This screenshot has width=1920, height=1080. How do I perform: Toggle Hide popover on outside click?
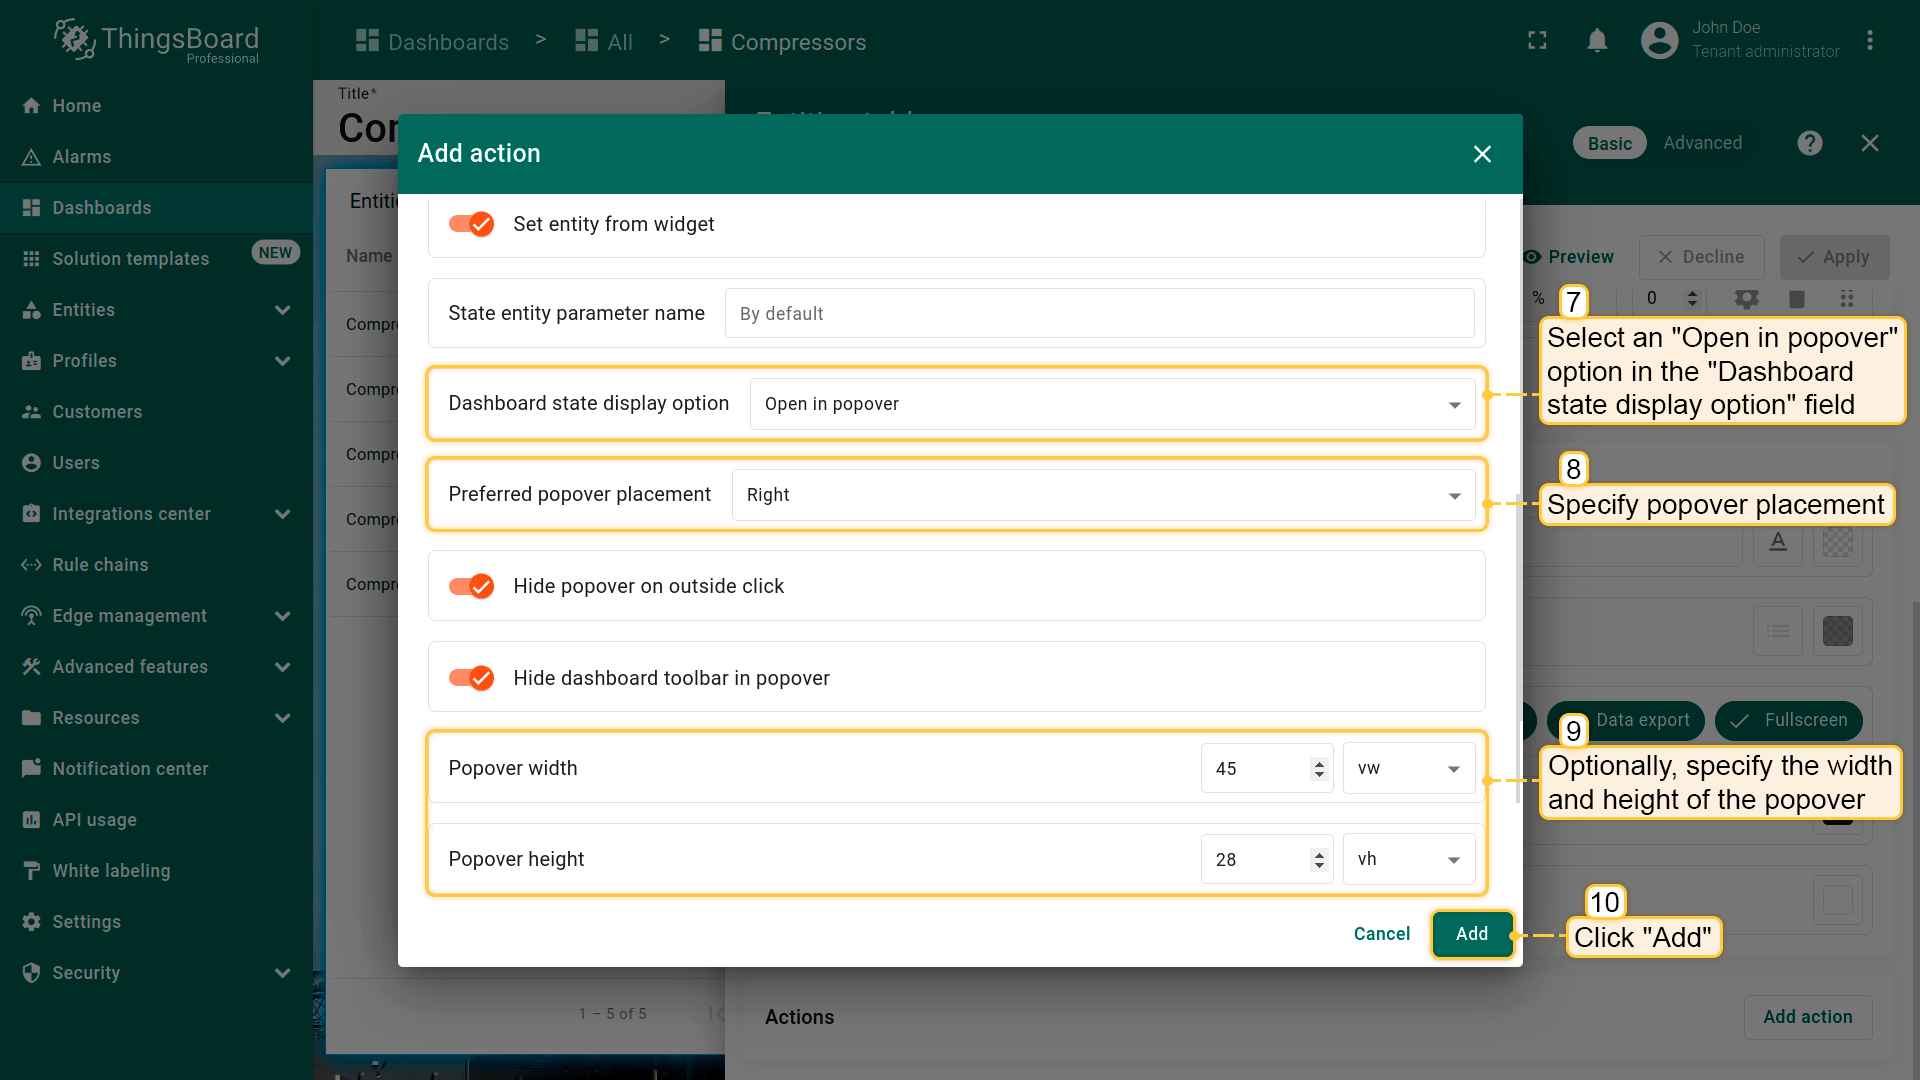tap(471, 586)
